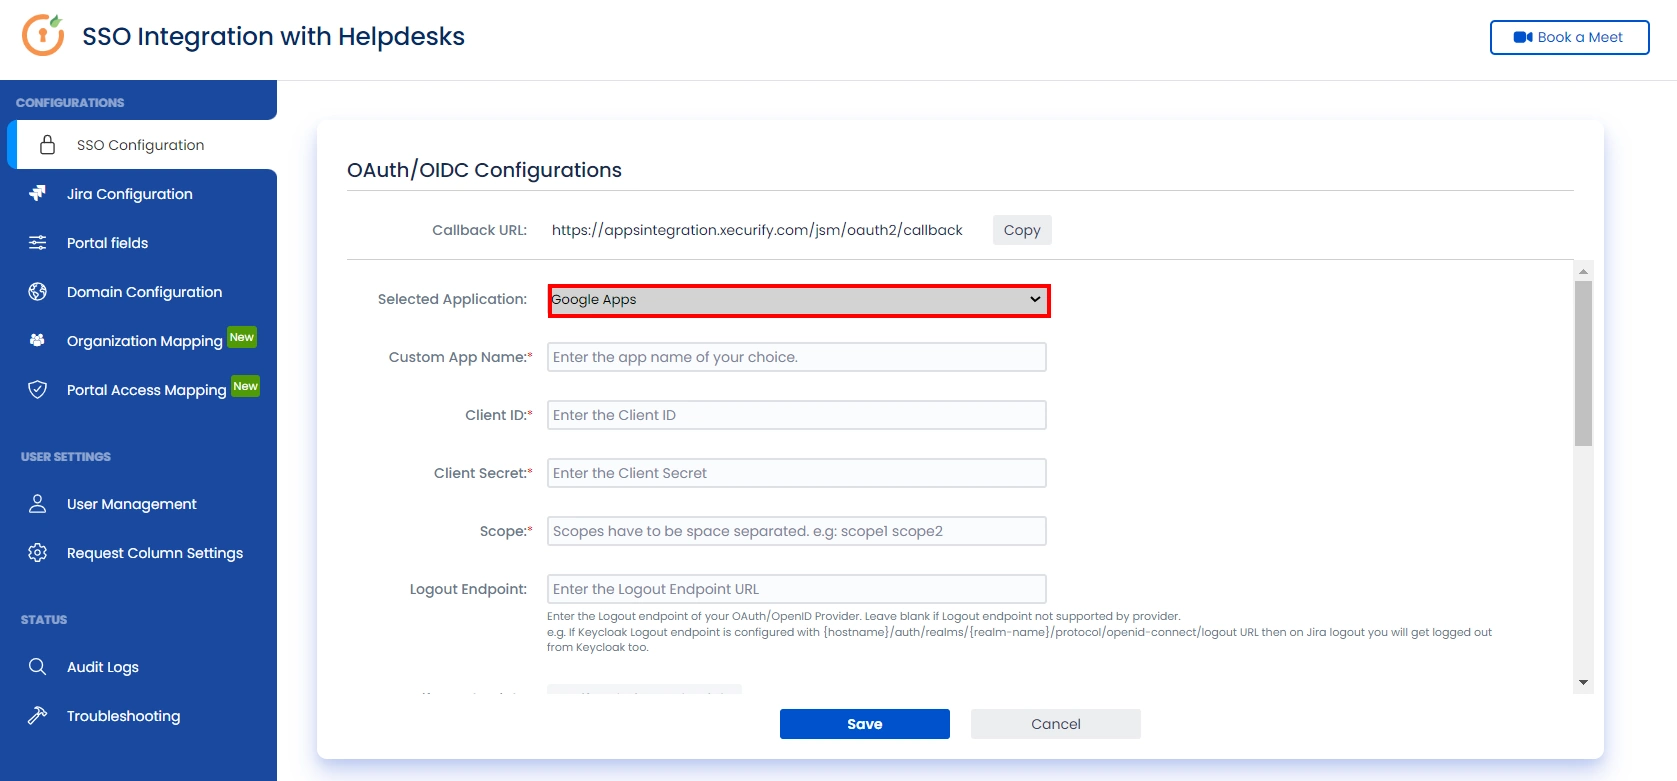1677x781 pixels.
Task: Click the group icon for Organization Mapping
Action: pos(37,340)
